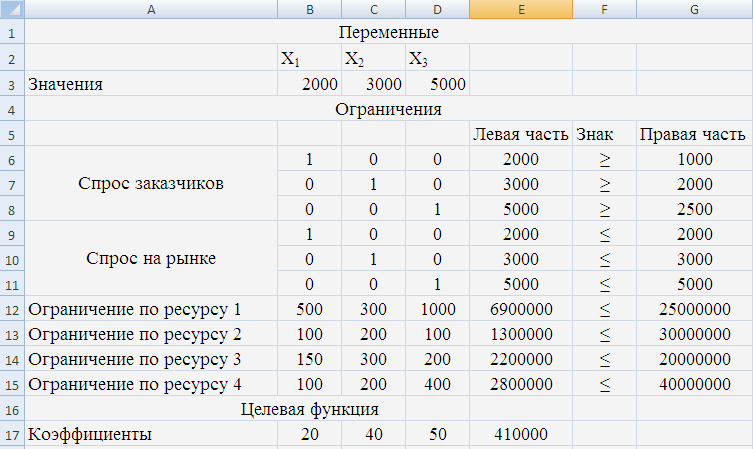Select row 1 header
This screenshot has width=753, height=449.
(12, 32)
